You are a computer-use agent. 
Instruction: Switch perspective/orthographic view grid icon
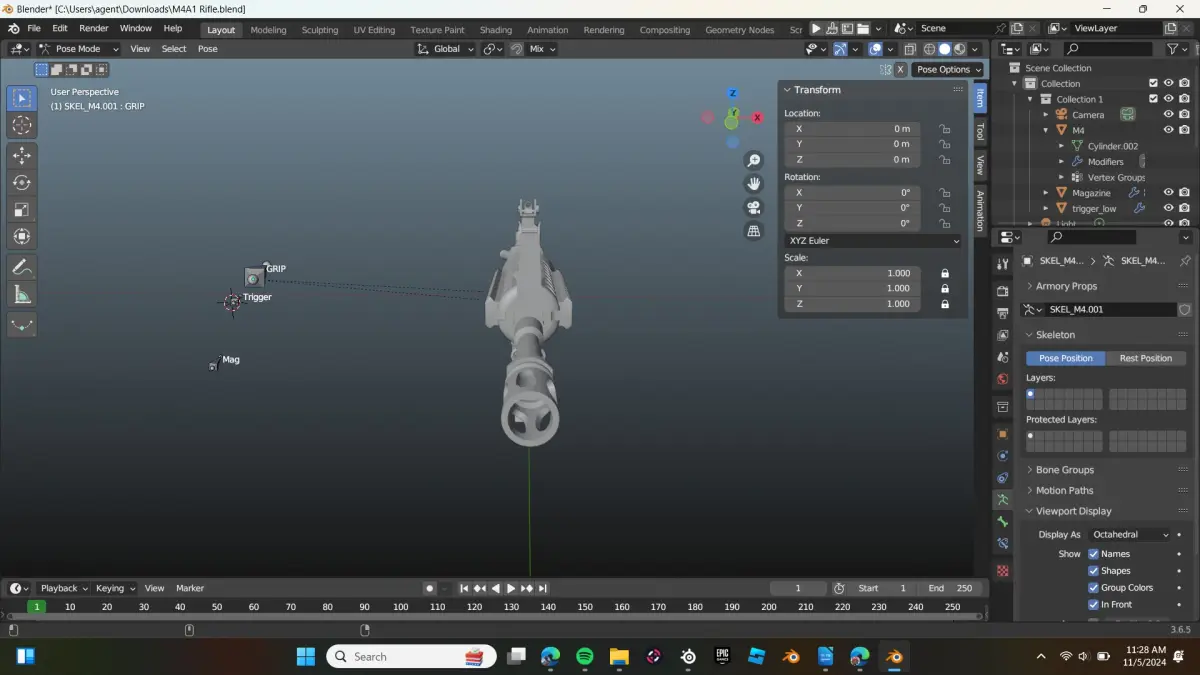754,231
